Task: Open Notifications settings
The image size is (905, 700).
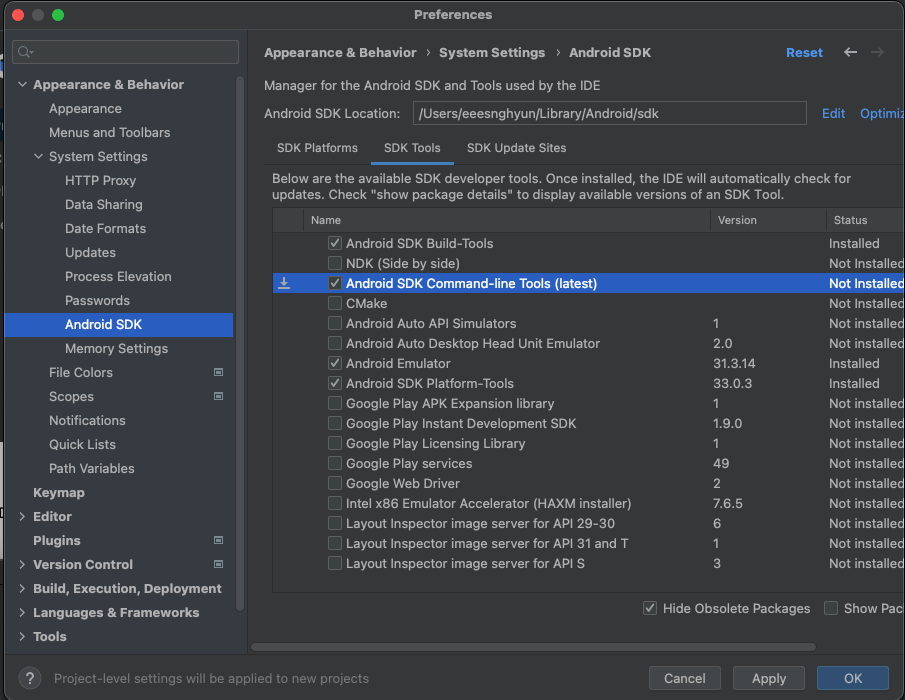Action: [87, 420]
